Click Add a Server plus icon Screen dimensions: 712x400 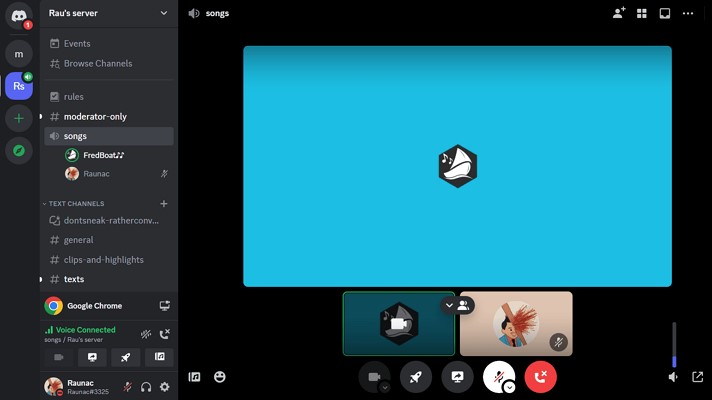tap(19, 118)
